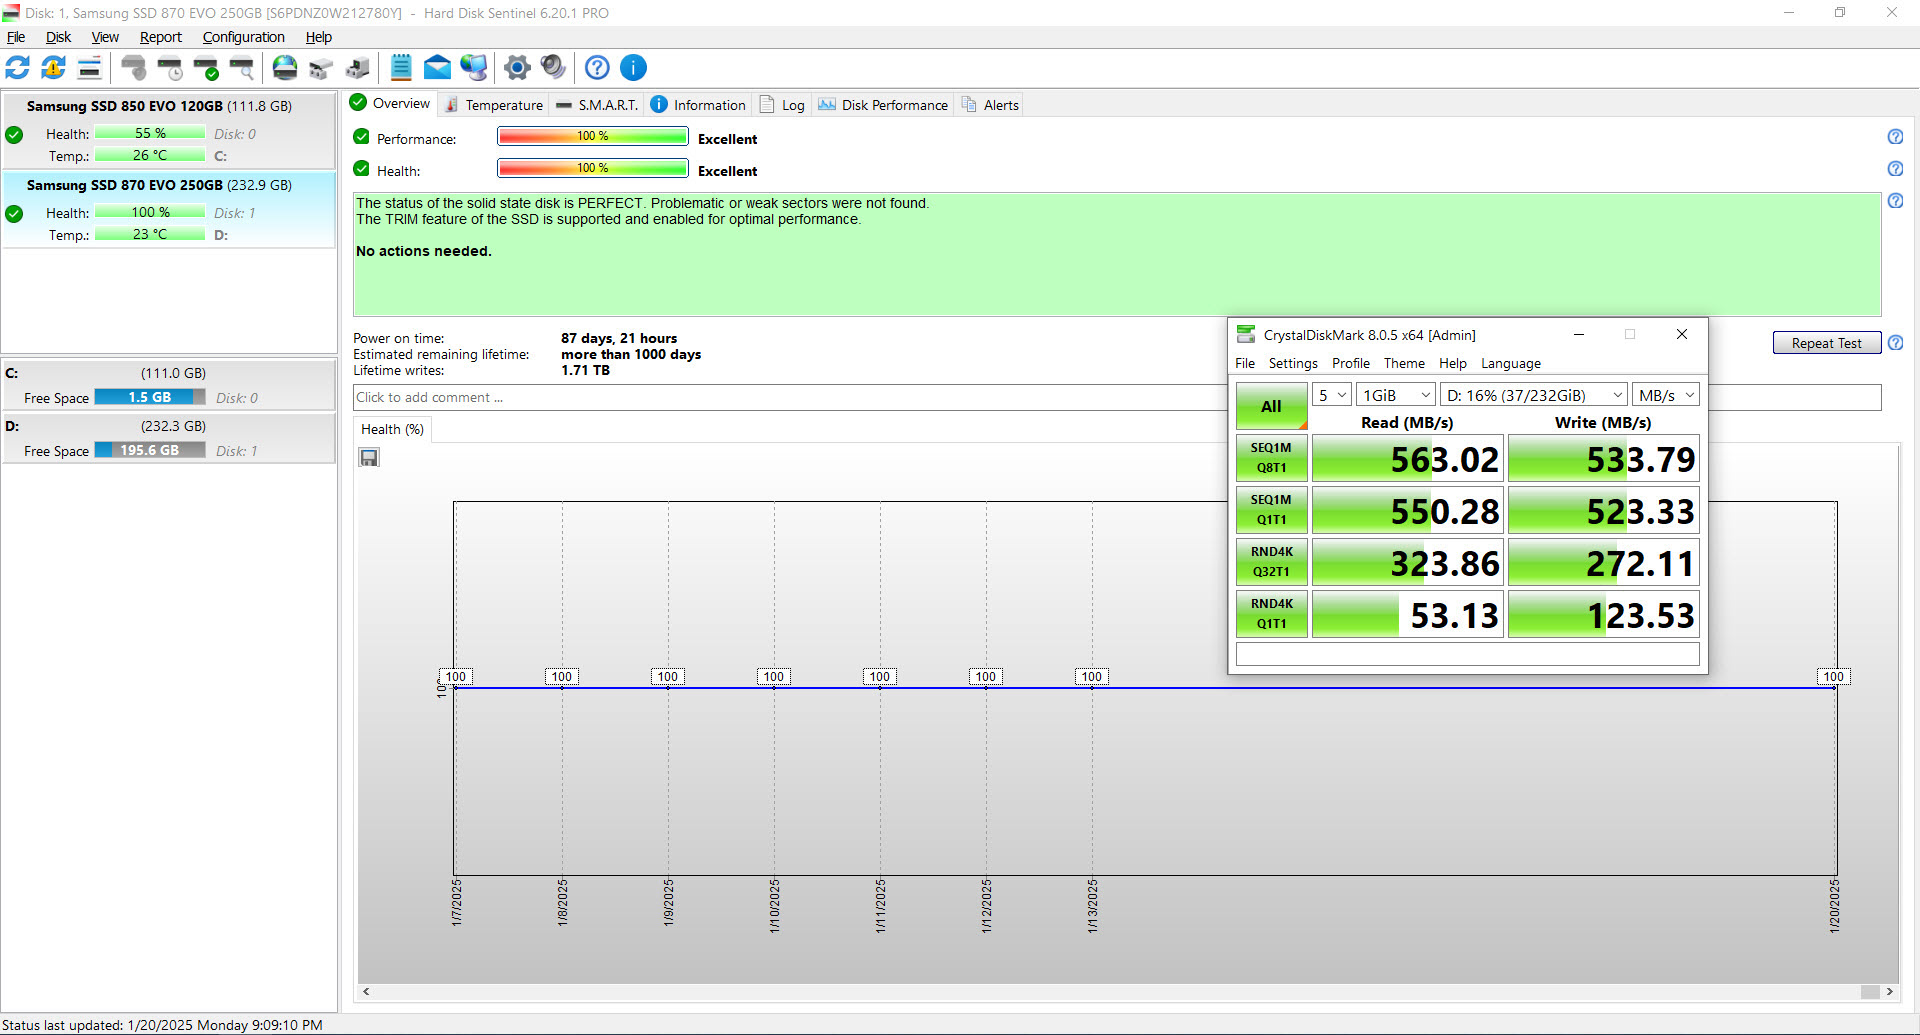The height and width of the screenshot is (1035, 1920).
Task: Run the SEQ1M Q8T1 test
Action: coord(1271,458)
